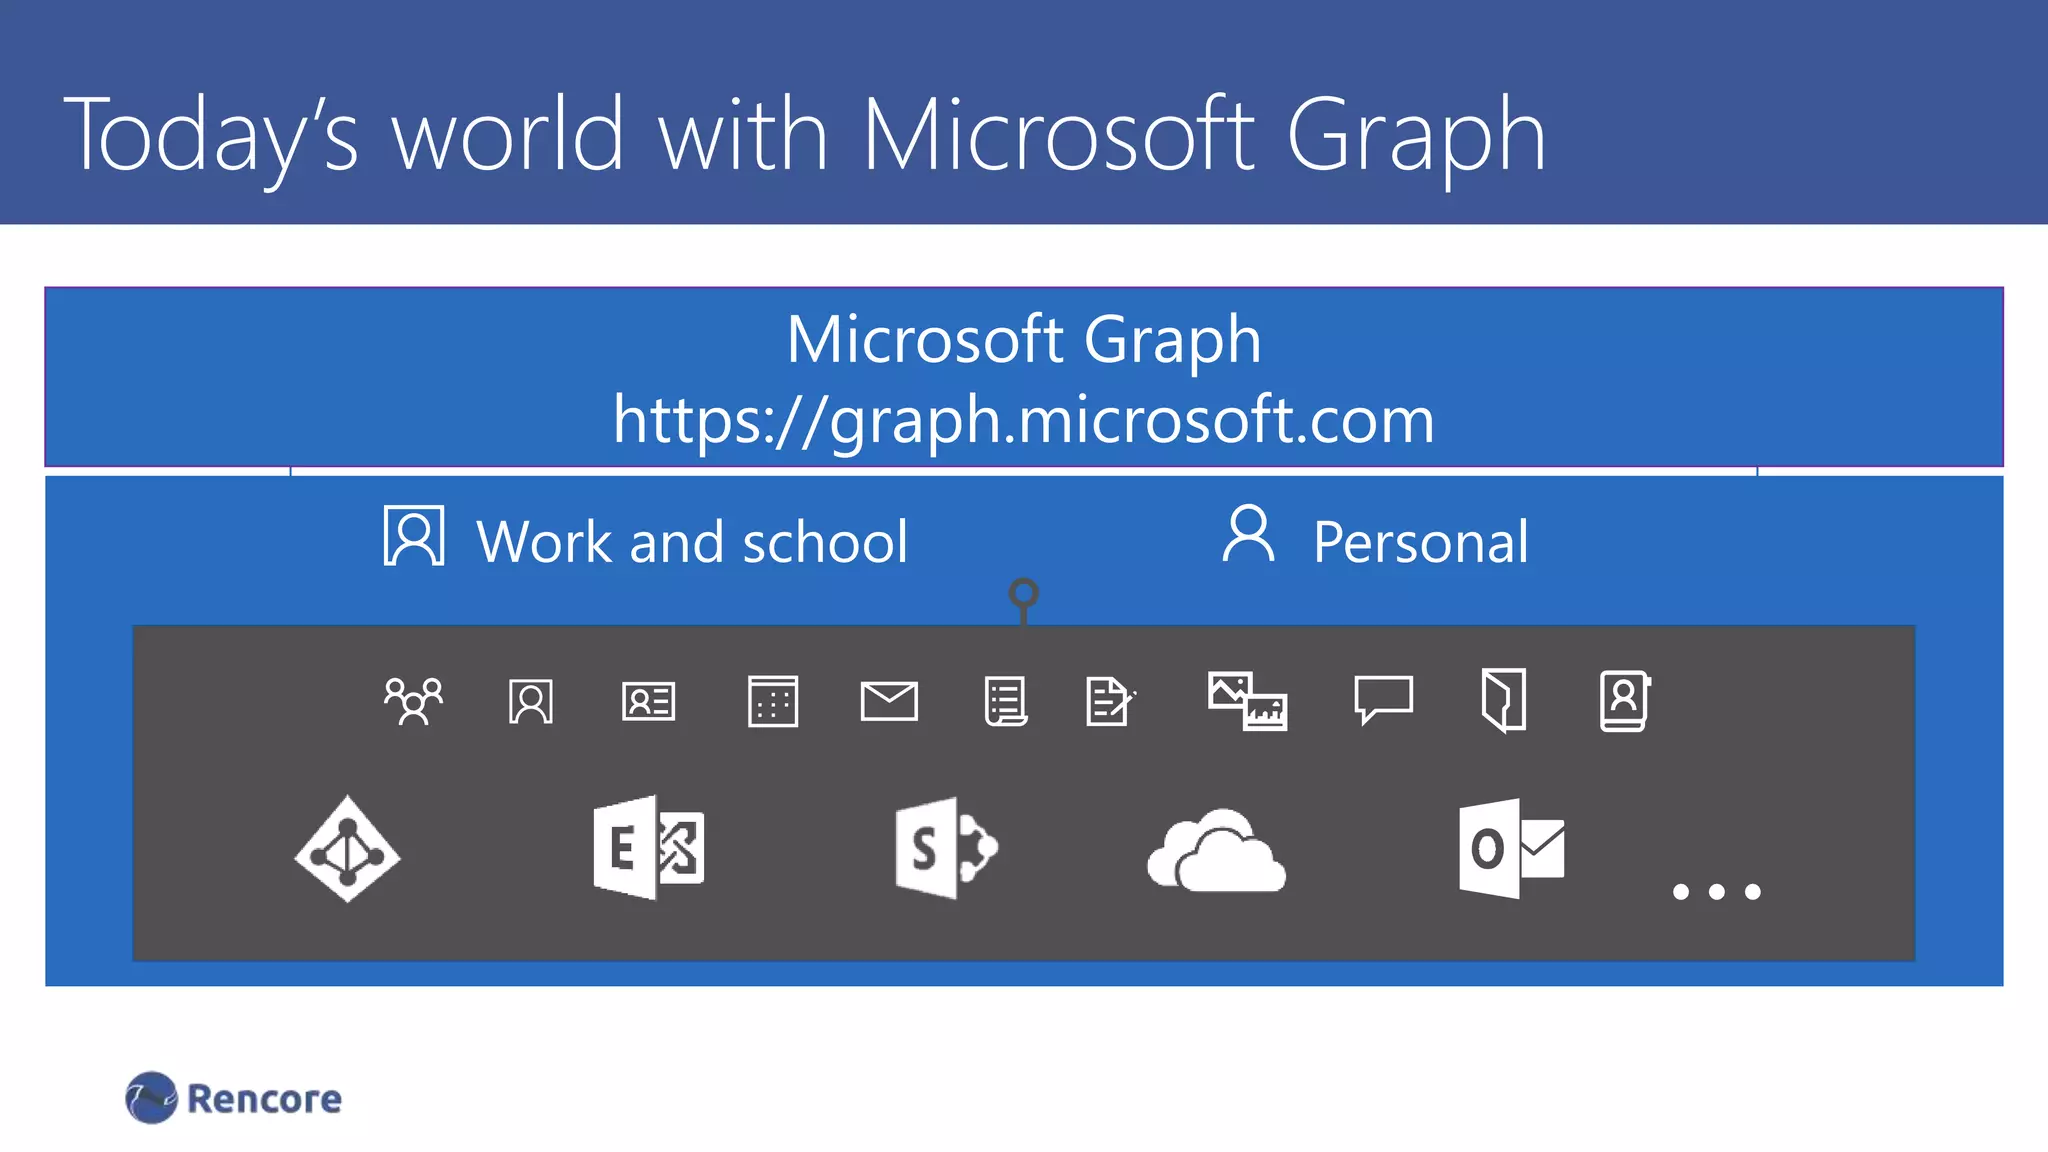Viewport: 2048px width, 1152px height.
Task: Click the SharePoint logo
Action: click(x=947, y=848)
